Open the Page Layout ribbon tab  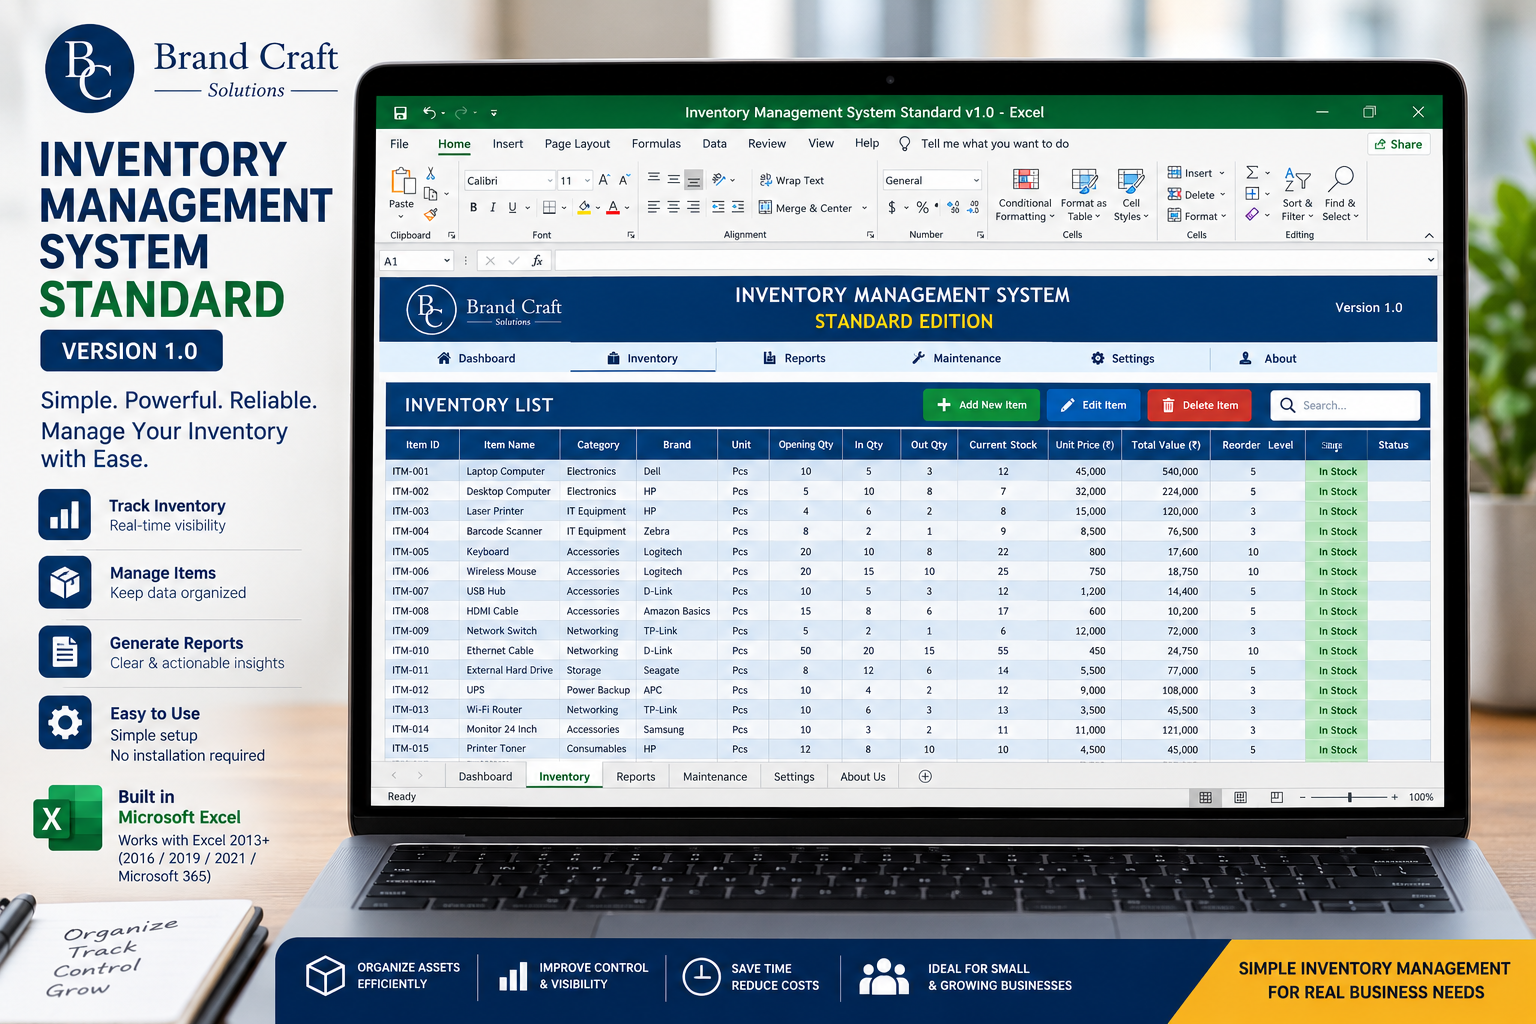577,144
